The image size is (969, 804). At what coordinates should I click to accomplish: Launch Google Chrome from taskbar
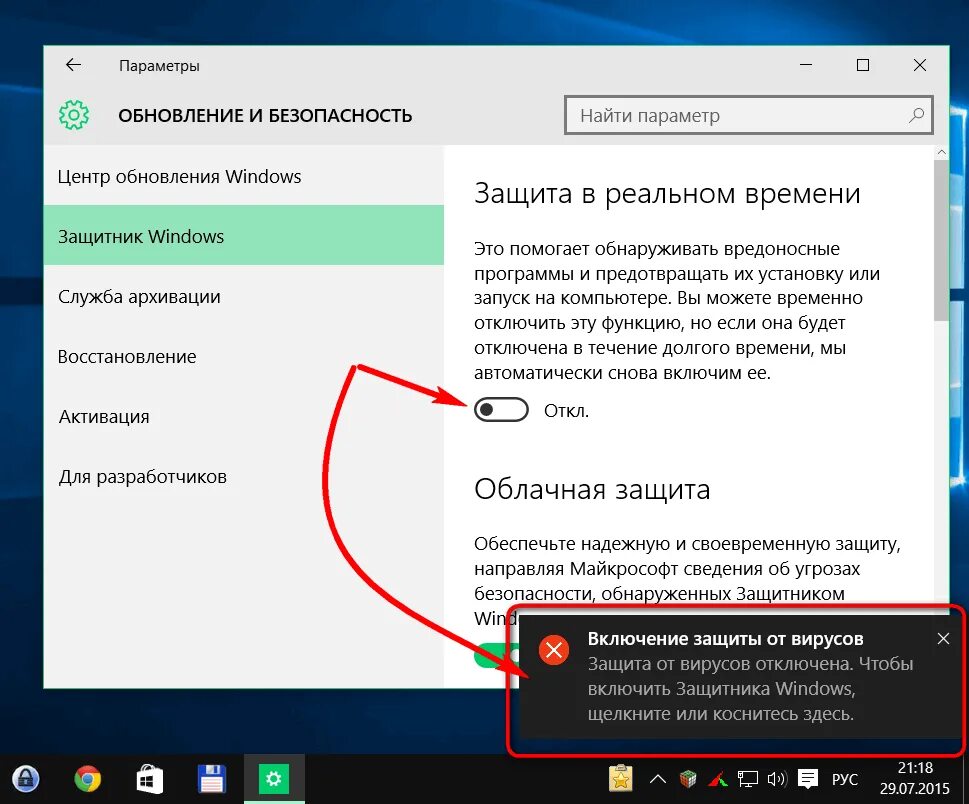pos(88,779)
